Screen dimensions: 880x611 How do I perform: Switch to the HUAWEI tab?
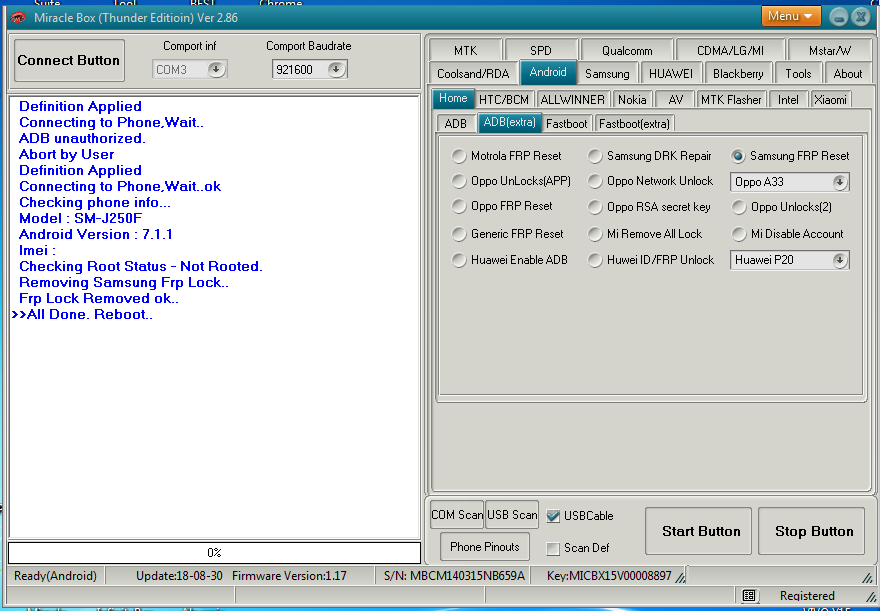pos(671,73)
